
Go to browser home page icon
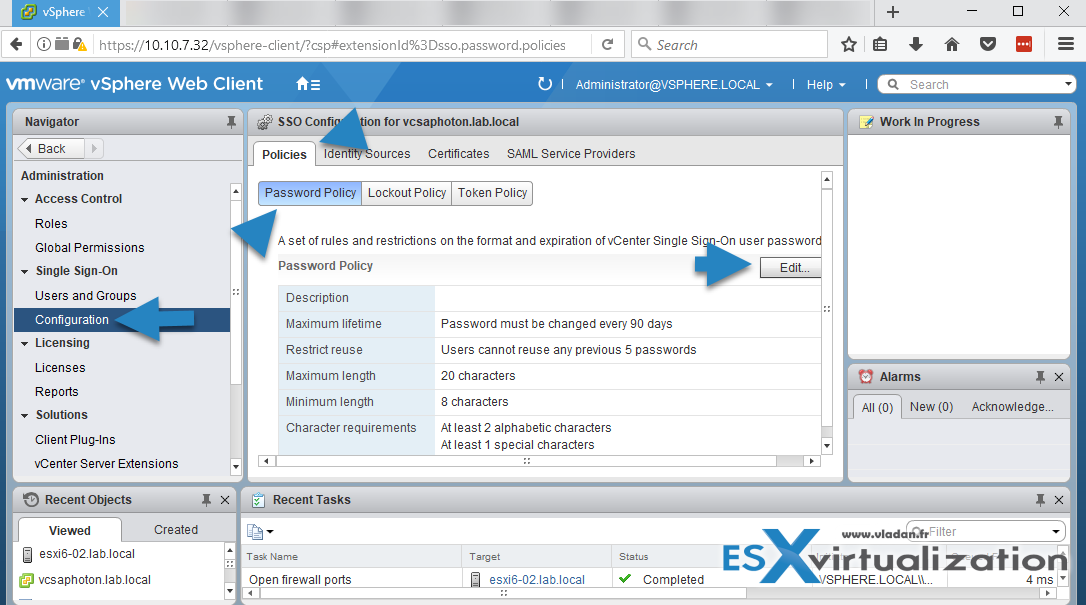[952, 45]
